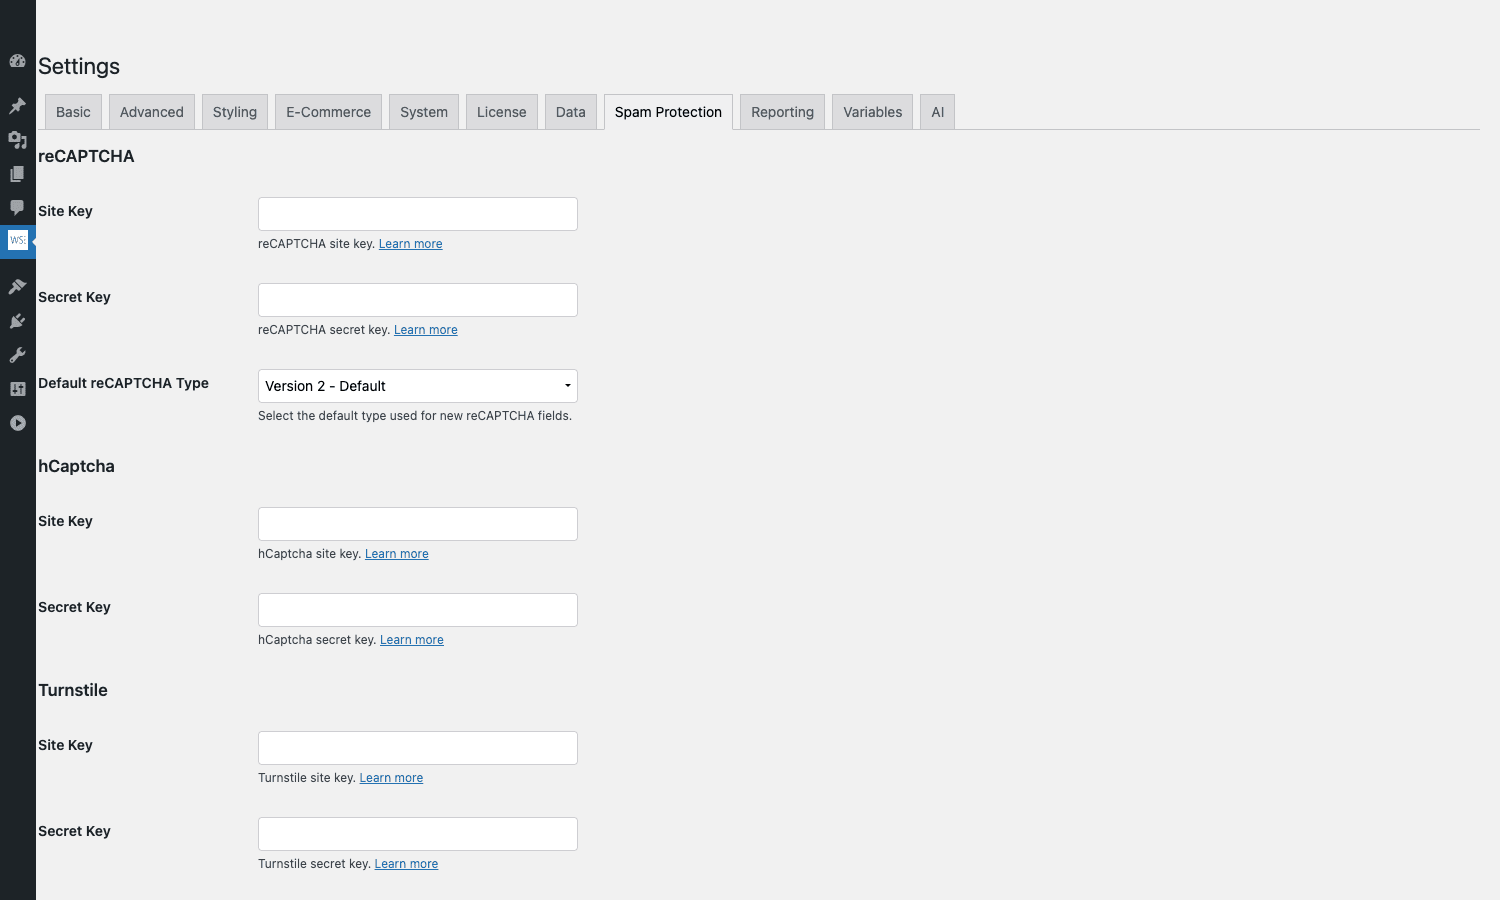Screen dimensions: 1500x900
Task: Select the System tab
Action: 424,112
